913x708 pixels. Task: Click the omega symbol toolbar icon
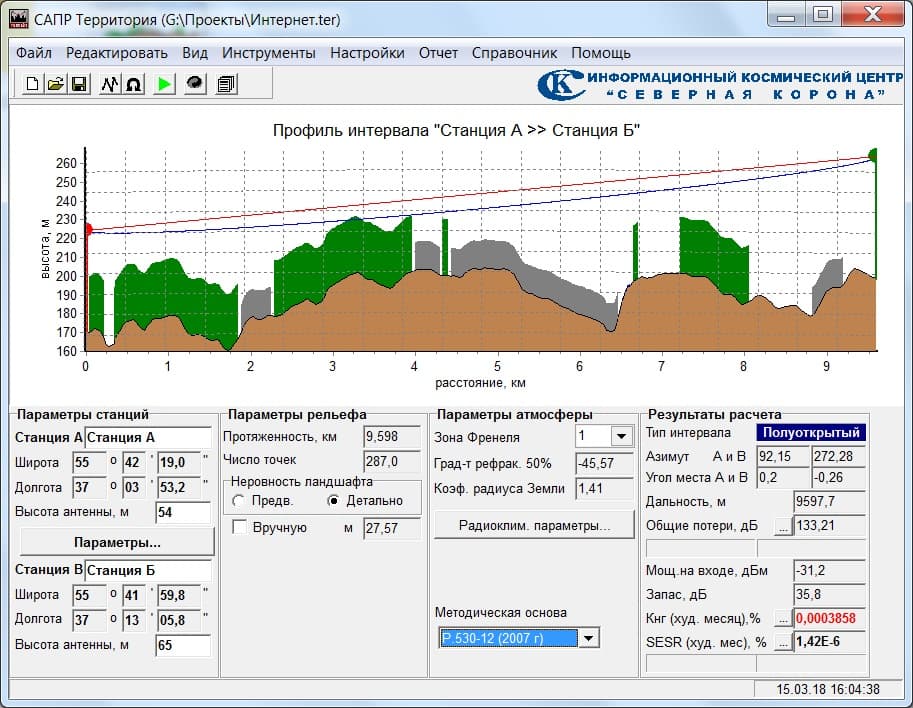(133, 85)
